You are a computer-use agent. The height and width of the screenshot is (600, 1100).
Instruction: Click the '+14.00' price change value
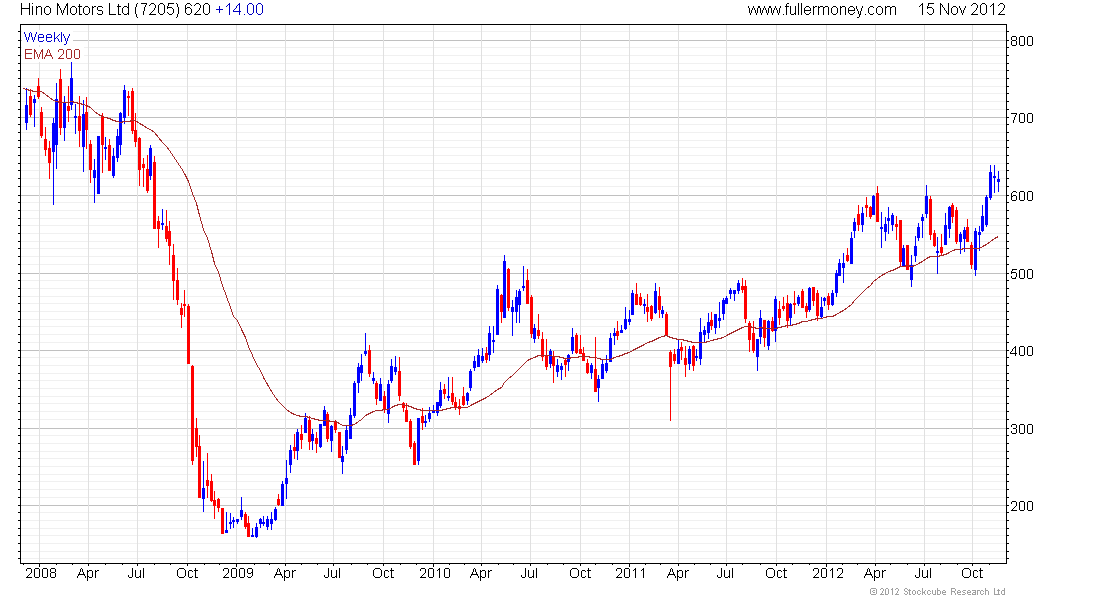(239, 10)
